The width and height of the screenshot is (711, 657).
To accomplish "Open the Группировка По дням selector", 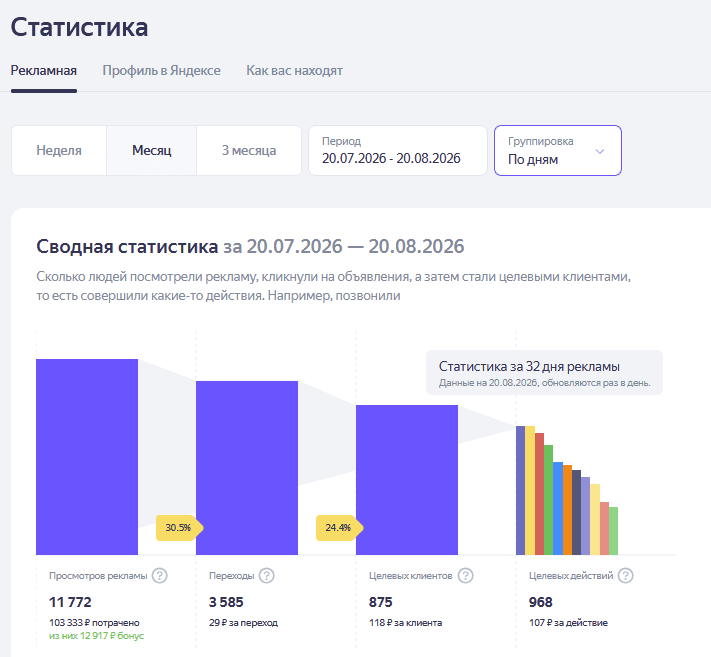I will click(558, 151).
